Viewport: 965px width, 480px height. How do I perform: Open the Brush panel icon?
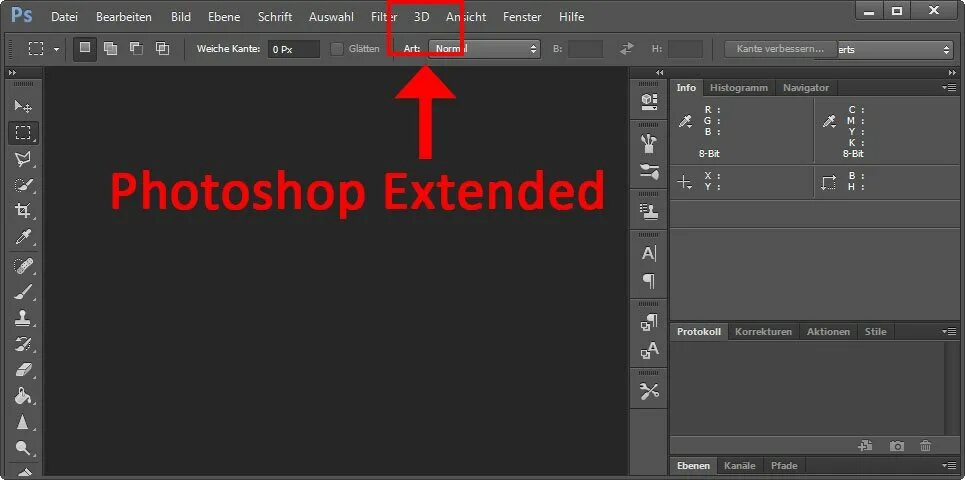(x=649, y=144)
